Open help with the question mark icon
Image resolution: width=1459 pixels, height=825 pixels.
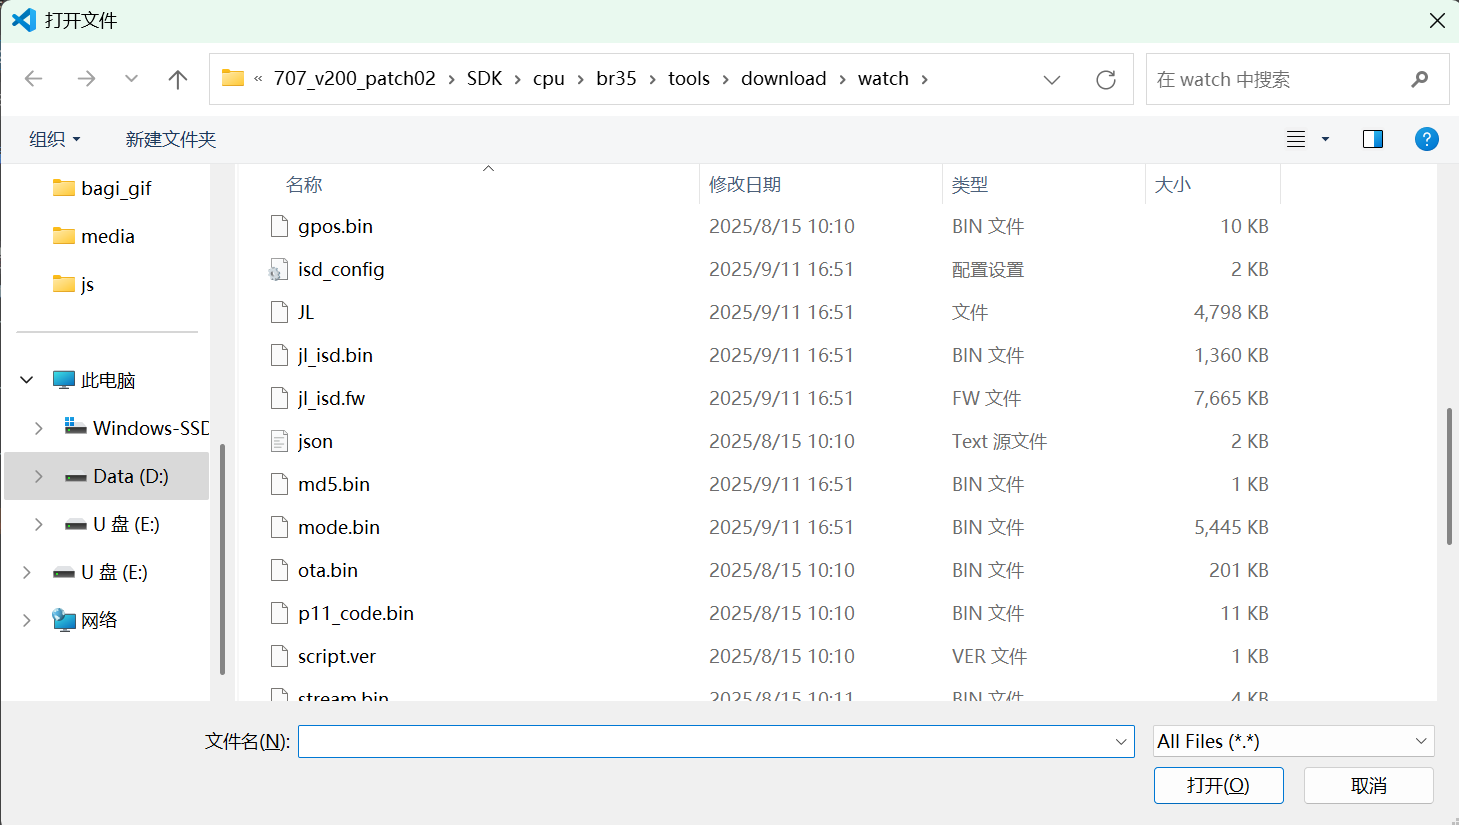[x=1427, y=139]
